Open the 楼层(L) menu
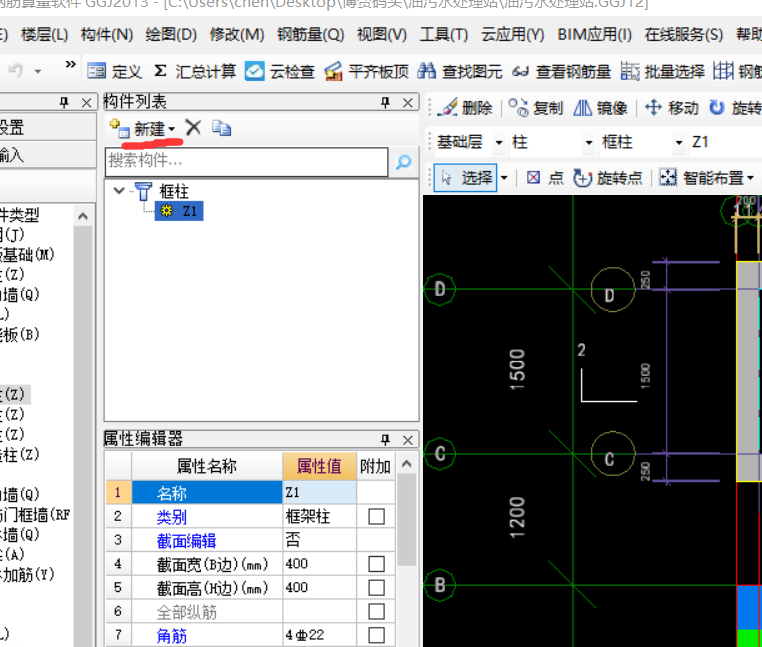The image size is (762, 647). click(45, 35)
